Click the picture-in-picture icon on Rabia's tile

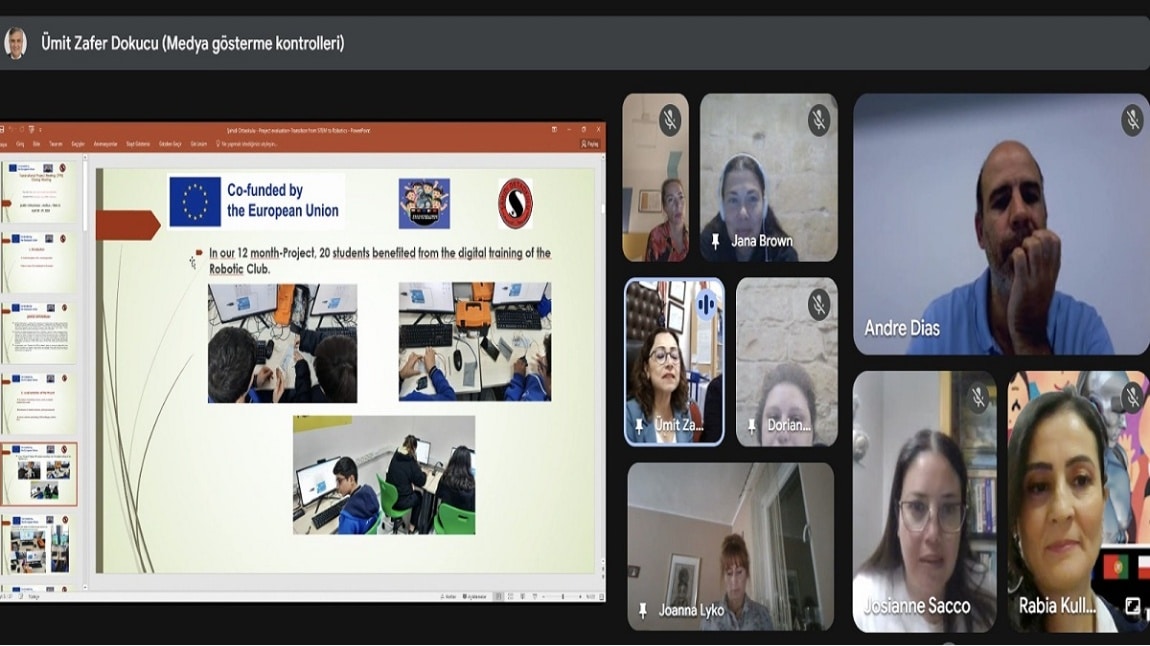1132,606
